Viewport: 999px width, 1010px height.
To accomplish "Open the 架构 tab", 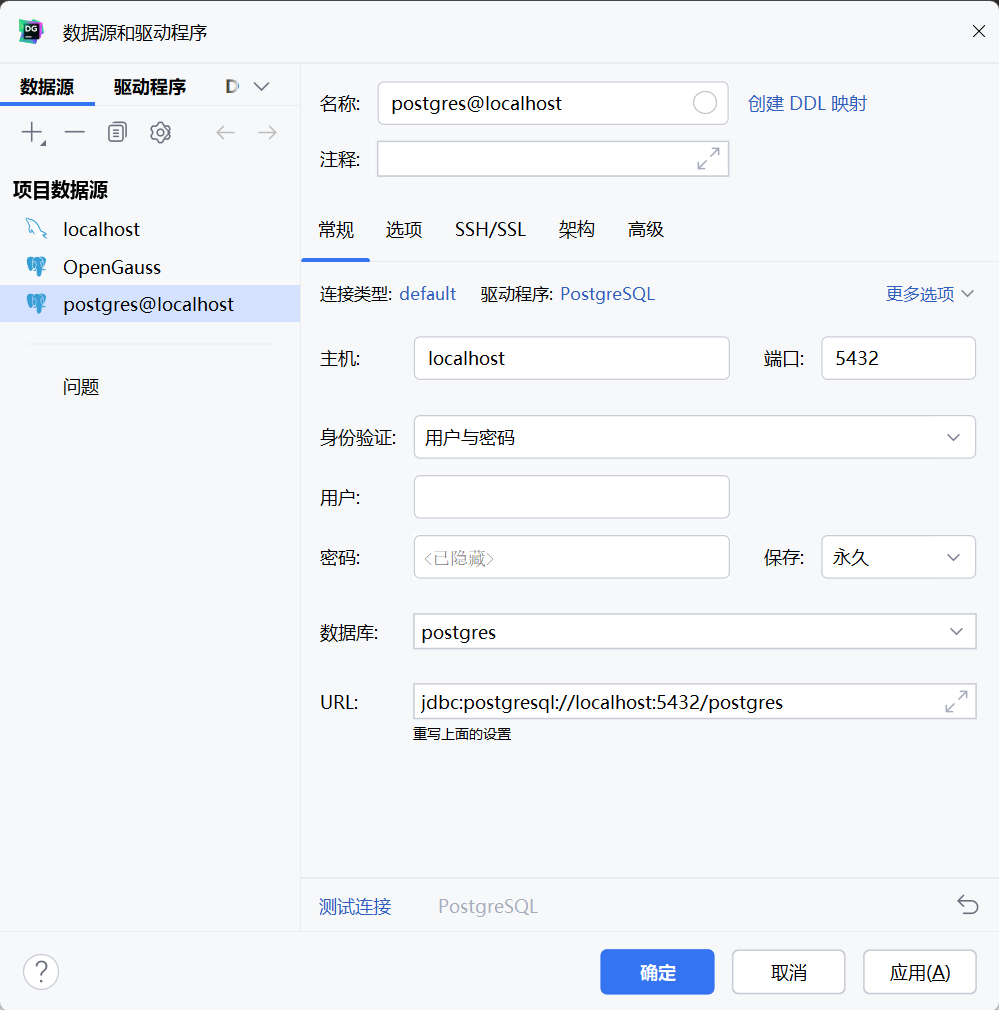I will [x=576, y=229].
